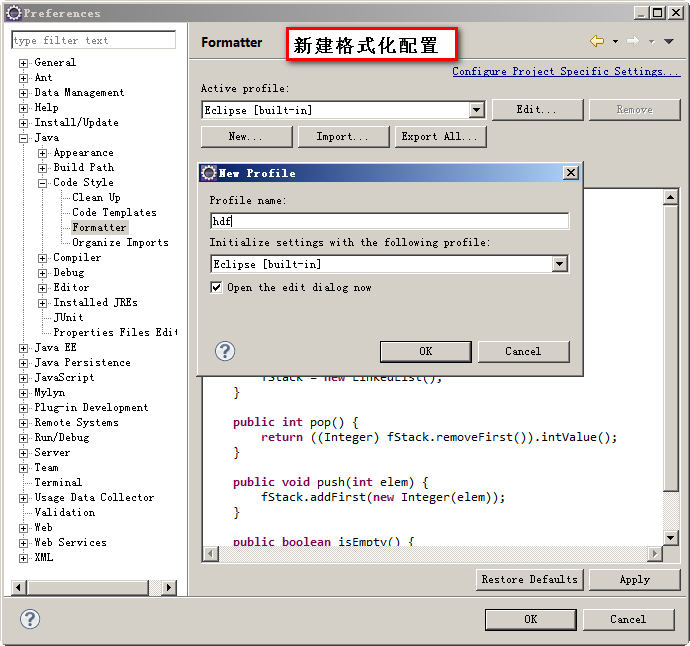Click the back navigation arrow icon
Screen dimensions: 690x646
(x=597, y=41)
